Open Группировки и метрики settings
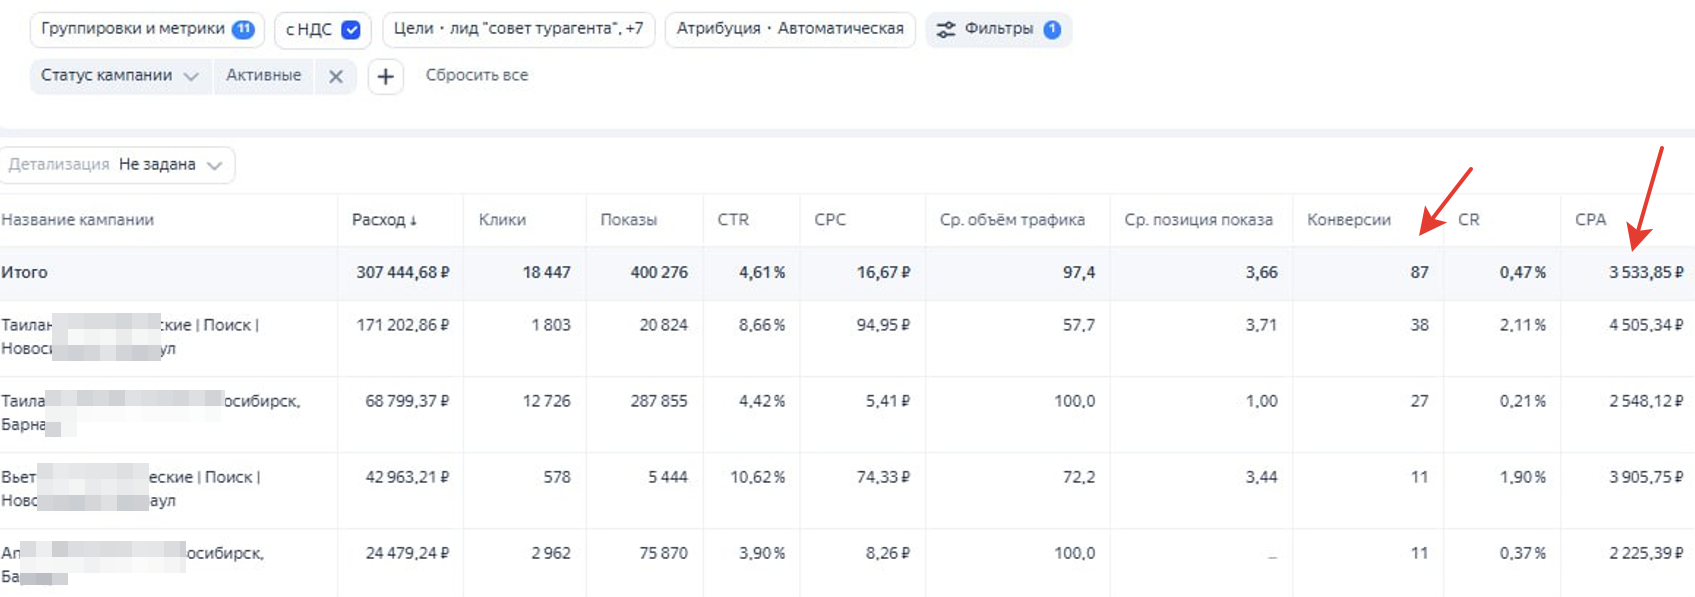Image resolution: width=1695 pixels, height=597 pixels. coord(147,29)
